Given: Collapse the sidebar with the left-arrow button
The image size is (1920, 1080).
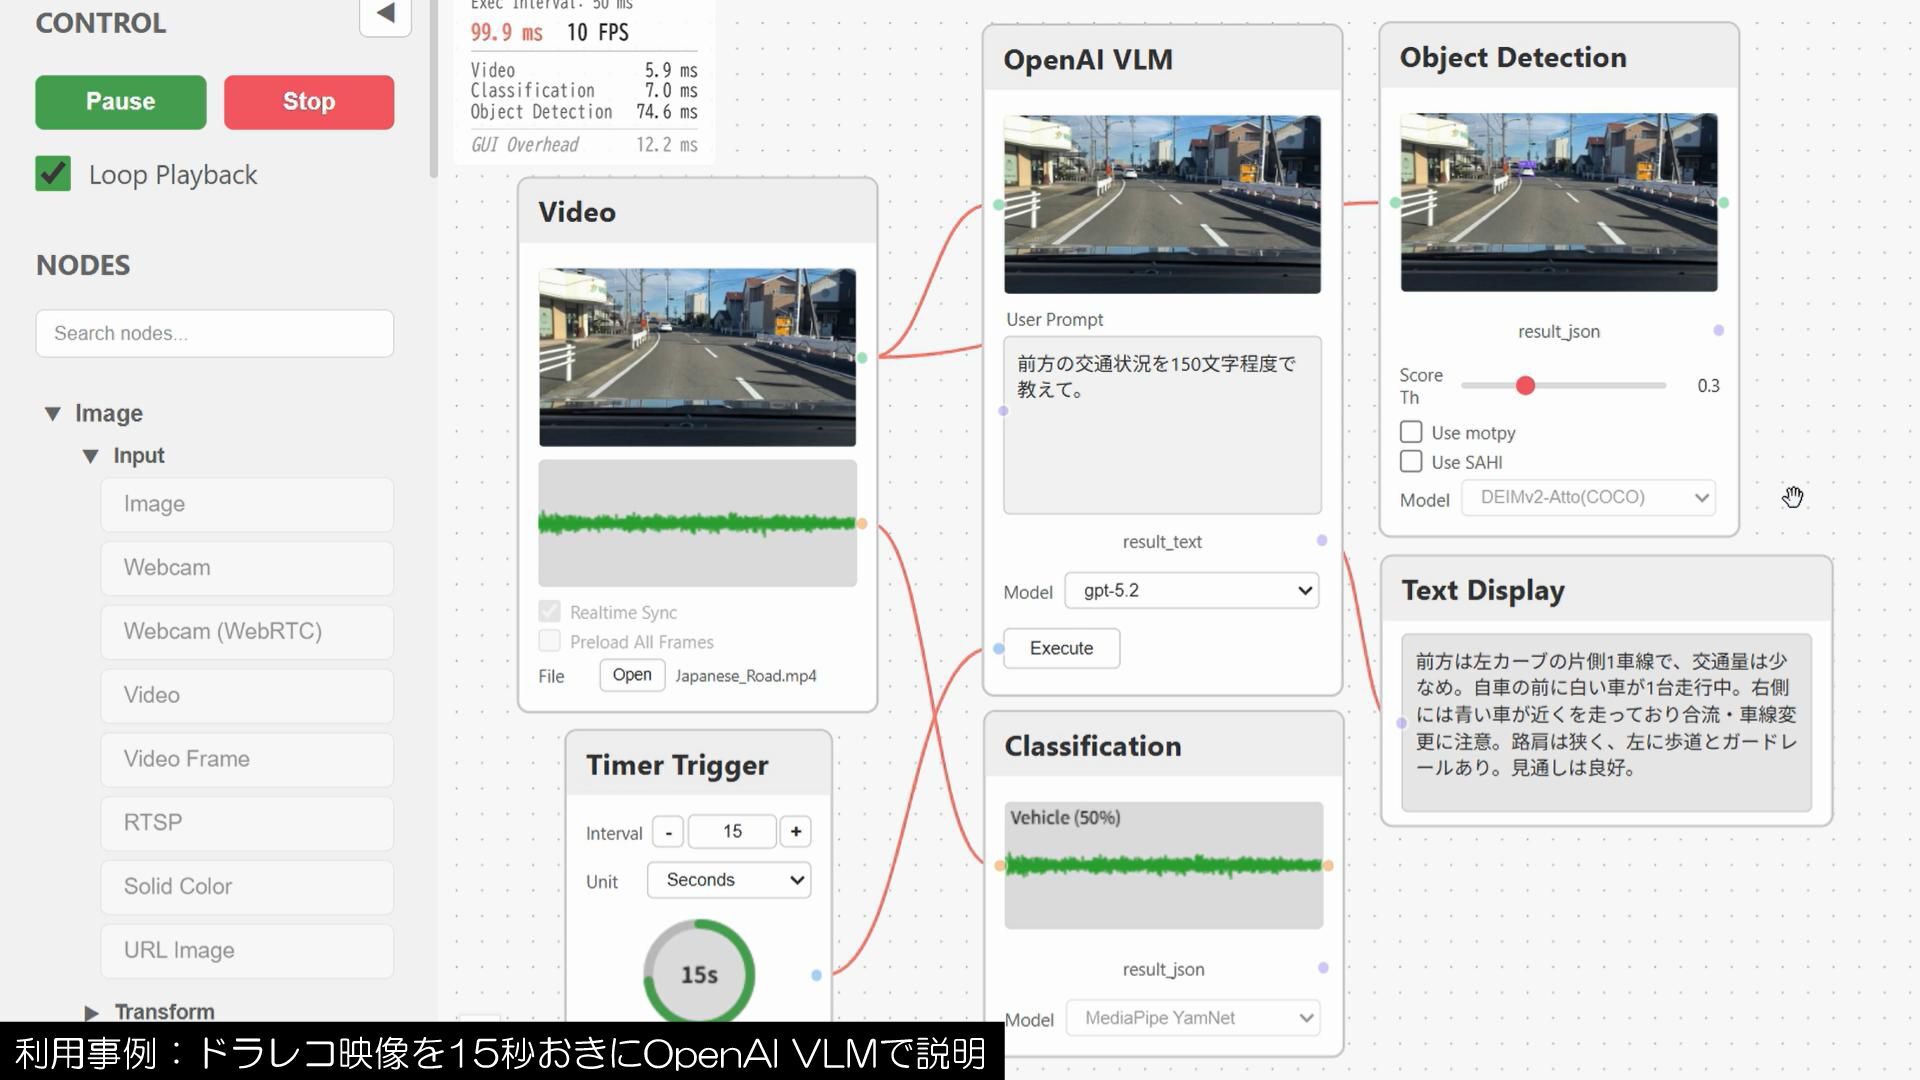Looking at the screenshot, I should [385, 14].
